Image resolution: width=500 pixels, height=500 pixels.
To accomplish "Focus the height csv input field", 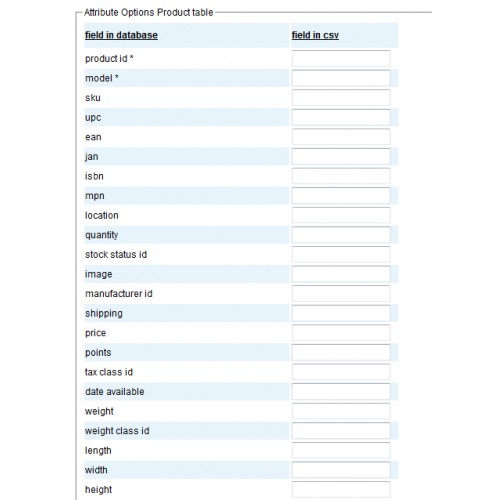I will [x=341, y=490].
